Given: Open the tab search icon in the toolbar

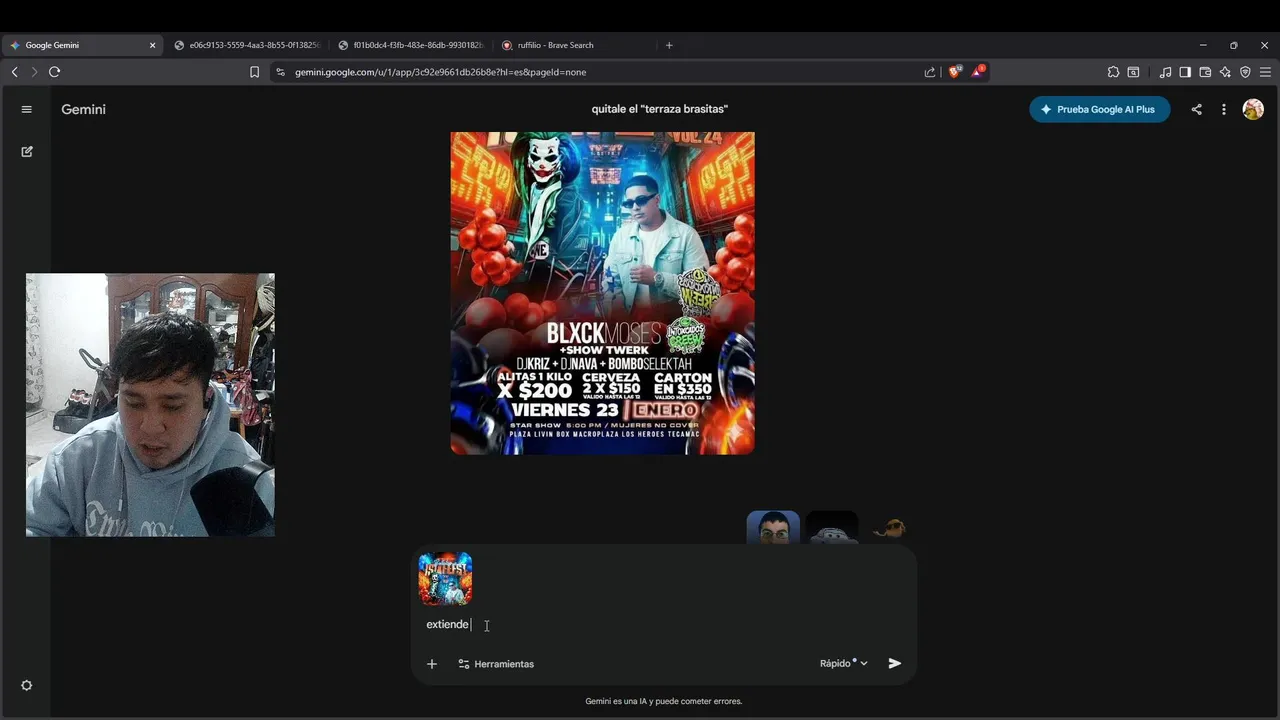Looking at the screenshot, I should point(1133,72).
